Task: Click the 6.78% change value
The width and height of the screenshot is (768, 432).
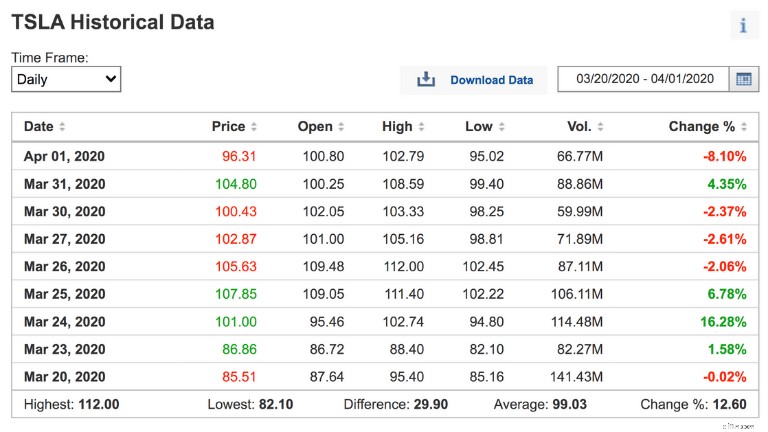Action: [x=727, y=294]
